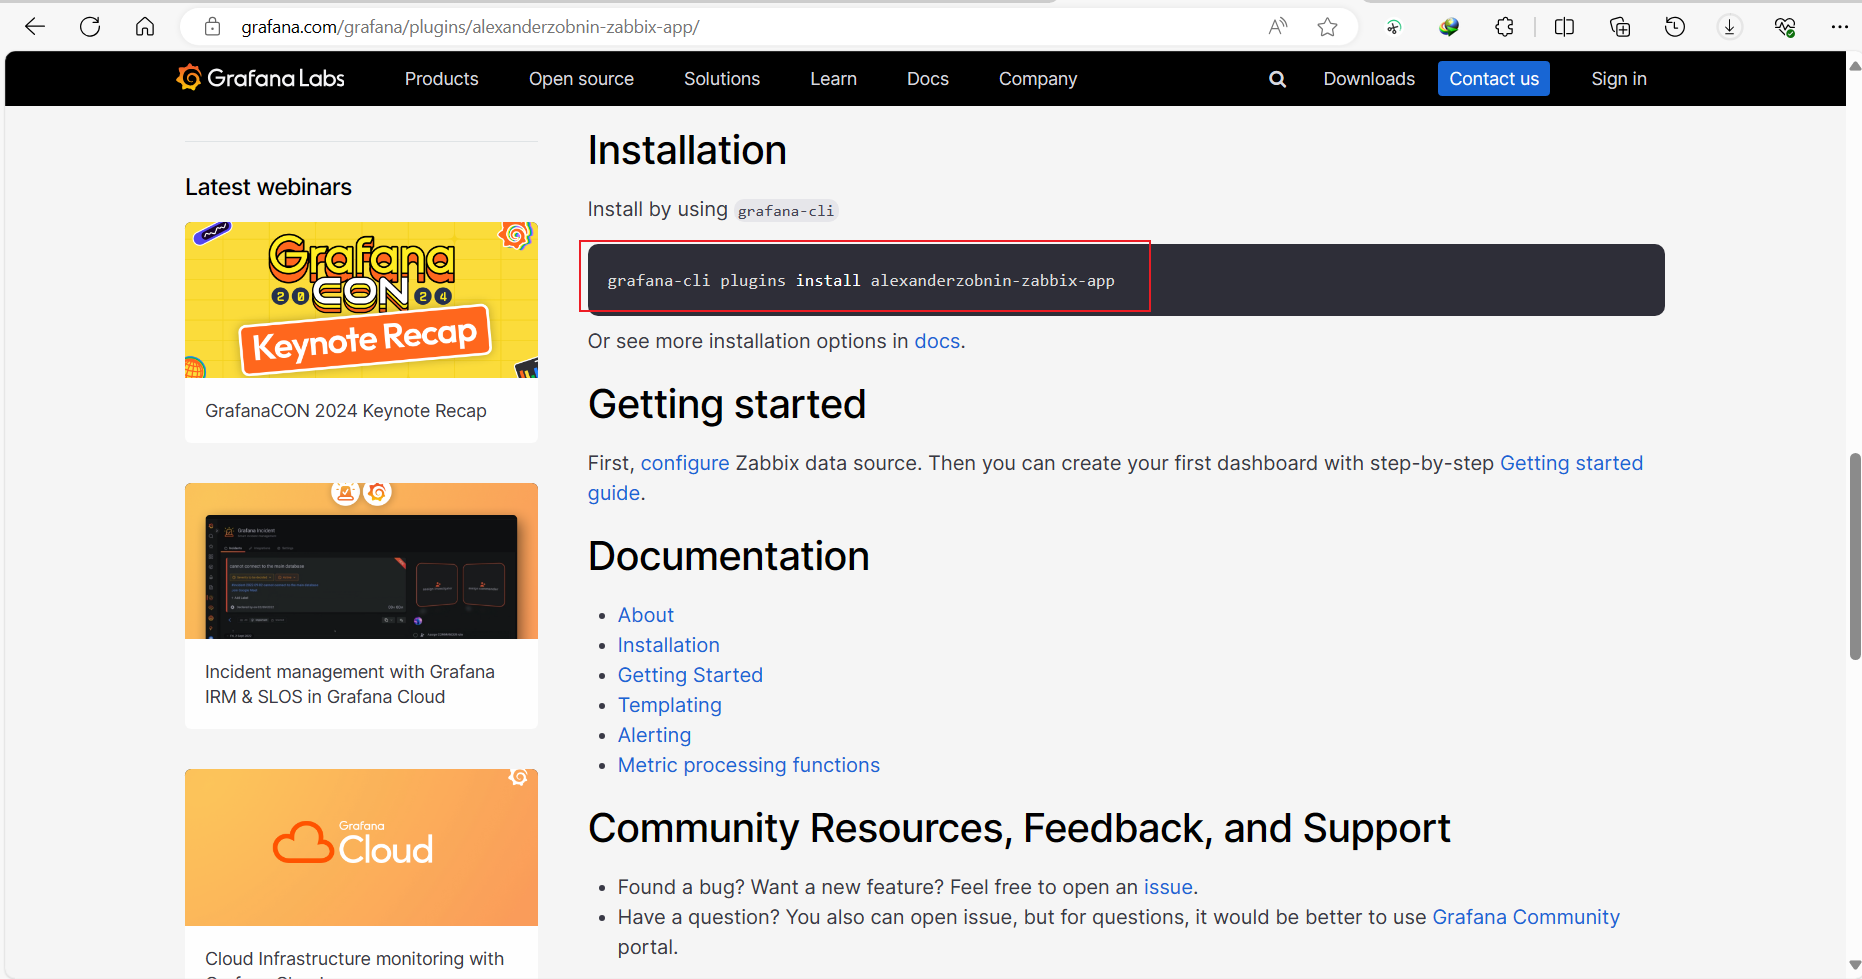
Task: Follow the configure Zabbix link
Action: tap(685, 463)
